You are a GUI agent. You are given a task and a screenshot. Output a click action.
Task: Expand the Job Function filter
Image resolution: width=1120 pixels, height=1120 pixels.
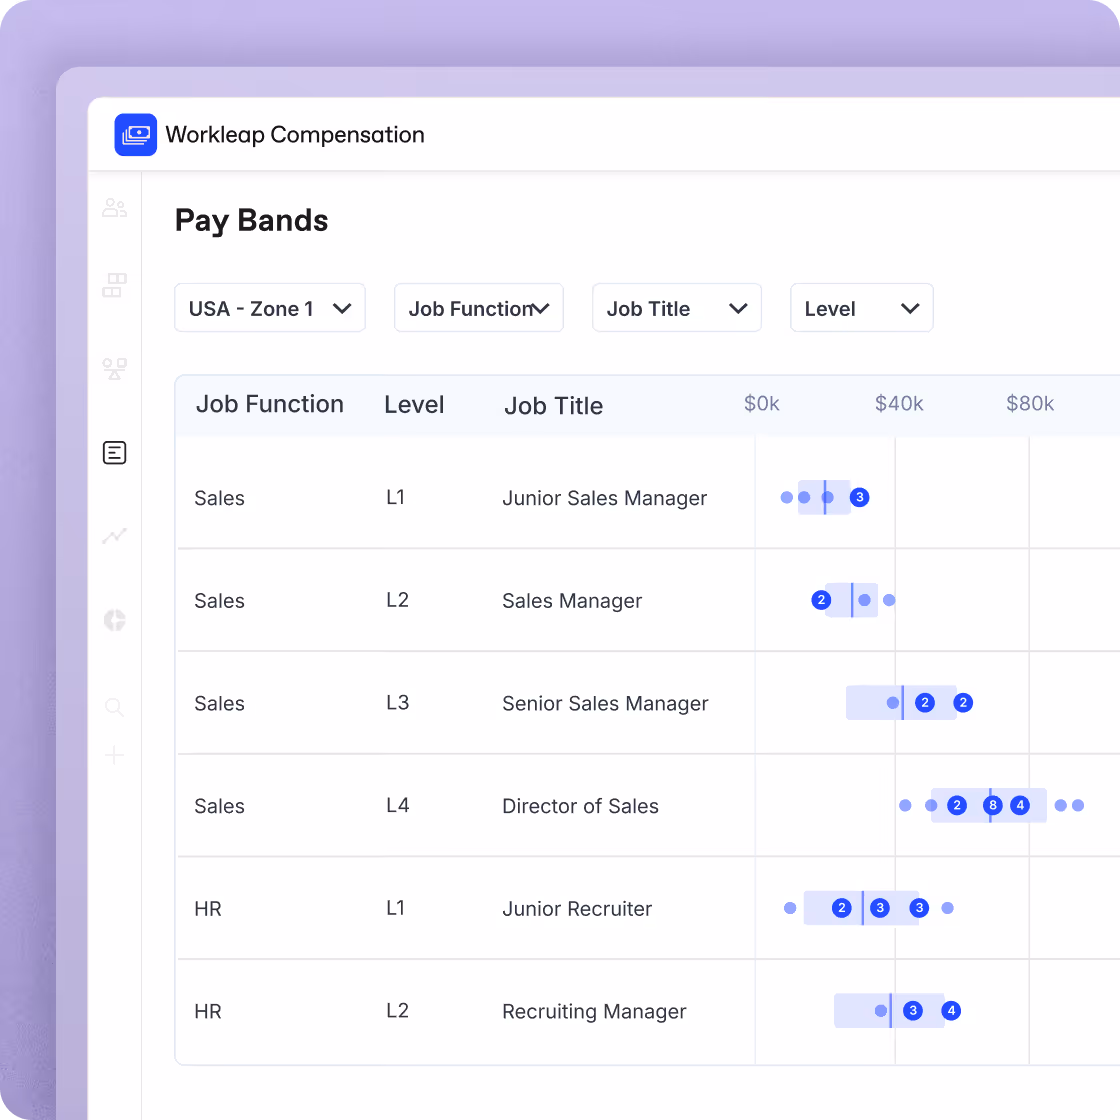tap(478, 308)
